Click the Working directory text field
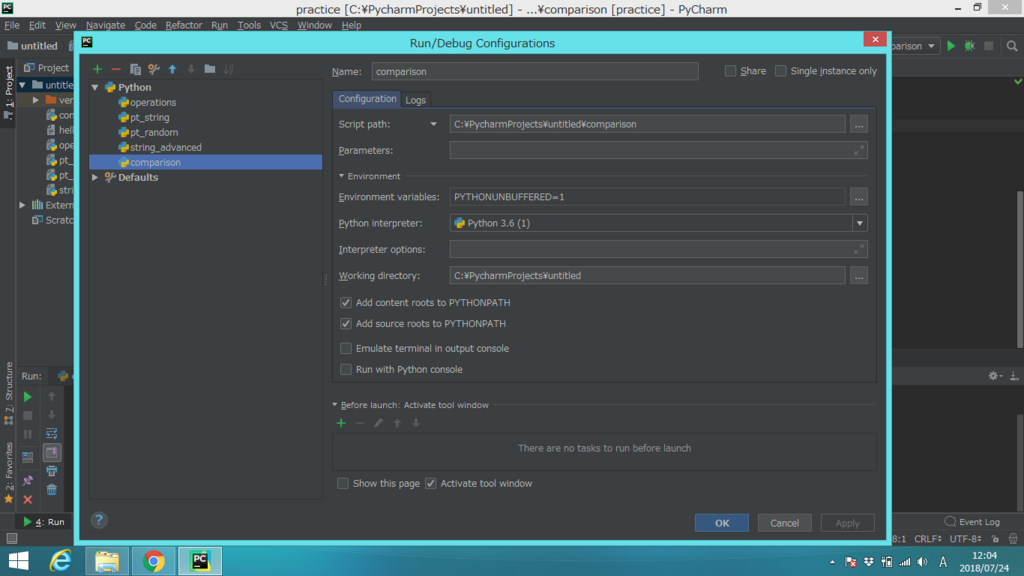 tap(647, 276)
